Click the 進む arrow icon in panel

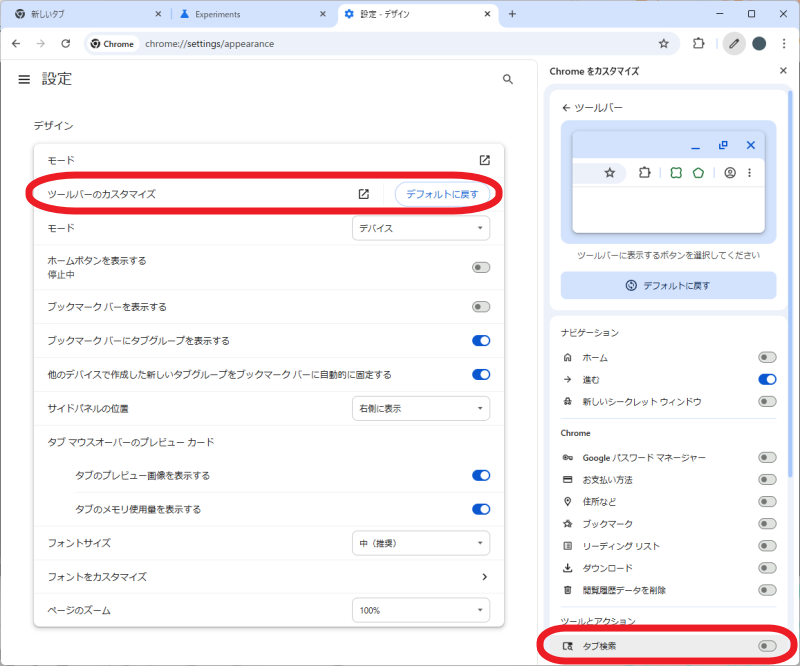point(567,379)
